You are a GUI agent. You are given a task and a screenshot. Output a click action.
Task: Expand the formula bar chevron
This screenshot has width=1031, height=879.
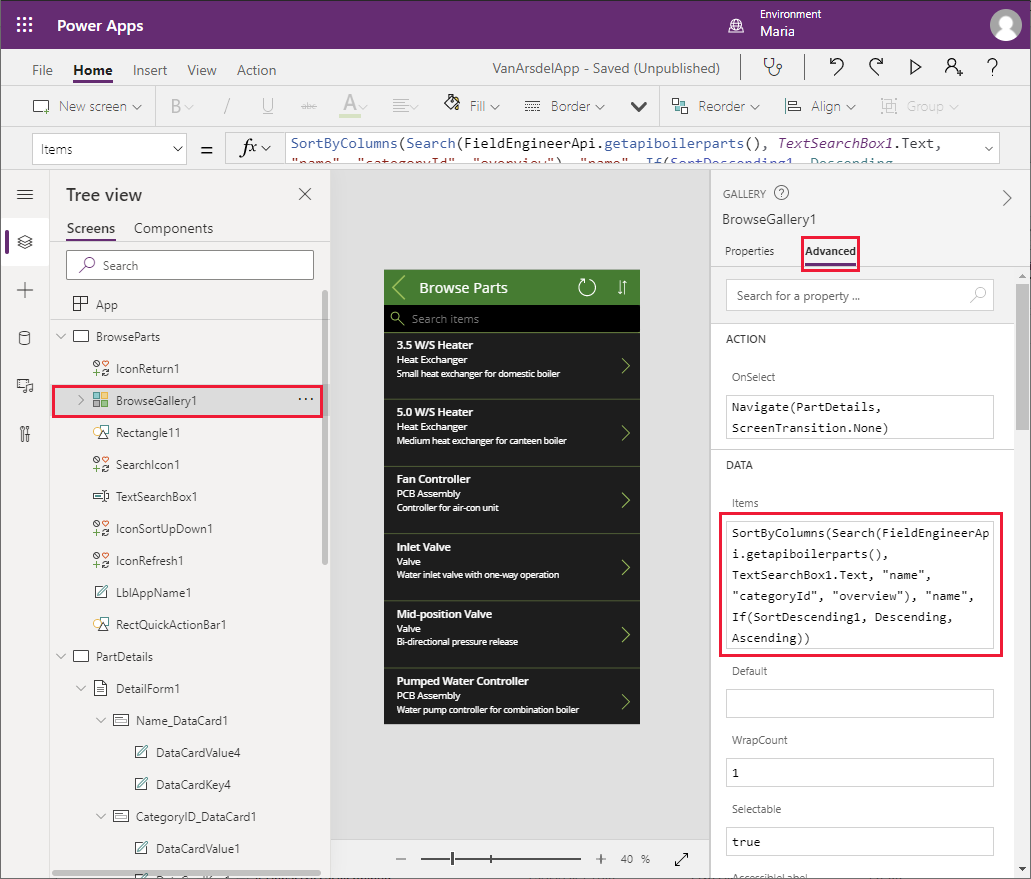[988, 149]
